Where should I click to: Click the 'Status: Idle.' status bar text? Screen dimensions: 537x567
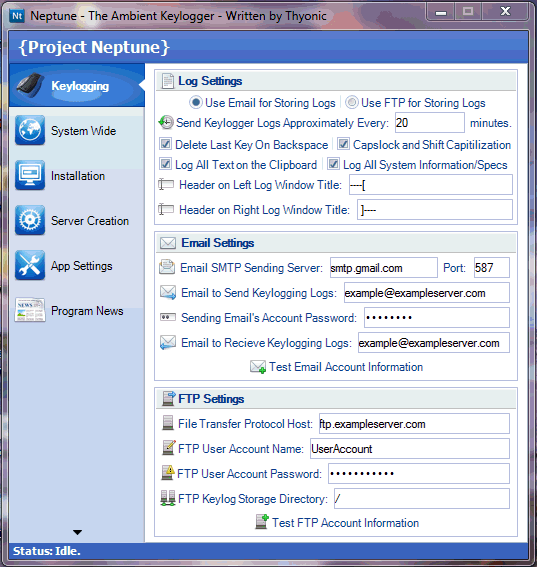(47, 551)
